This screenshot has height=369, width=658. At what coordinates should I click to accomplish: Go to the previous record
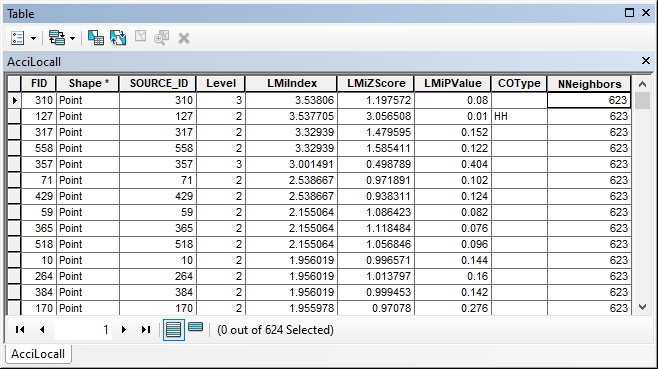pyautogui.click(x=42, y=330)
